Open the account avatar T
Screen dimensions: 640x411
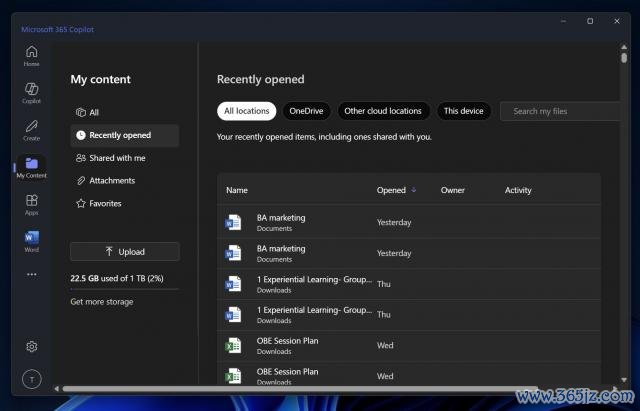click(x=31, y=380)
